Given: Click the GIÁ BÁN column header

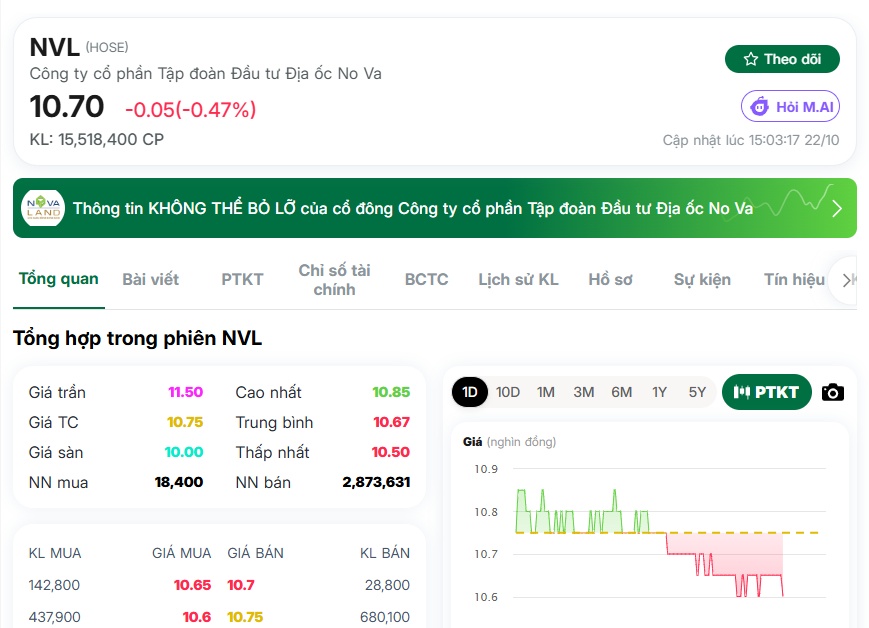Looking at the screenshot, I should (255, 553).
